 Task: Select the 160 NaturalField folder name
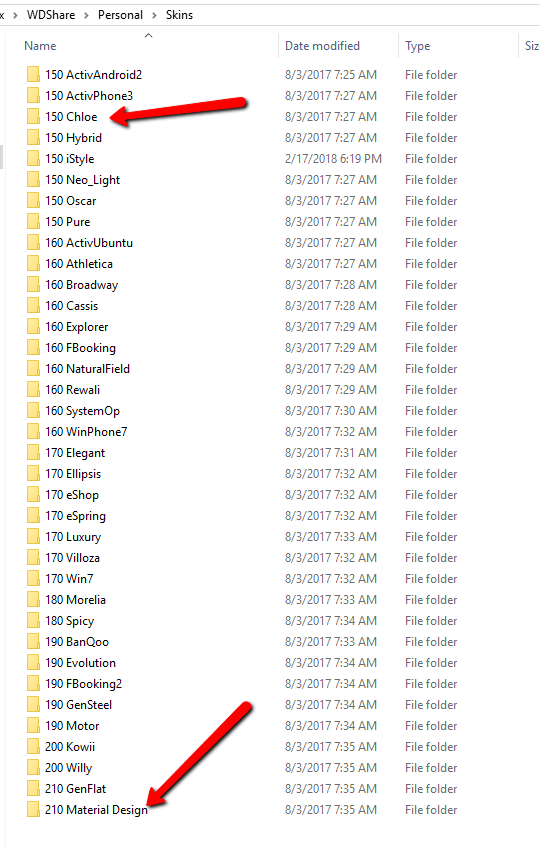click(87, 369)
